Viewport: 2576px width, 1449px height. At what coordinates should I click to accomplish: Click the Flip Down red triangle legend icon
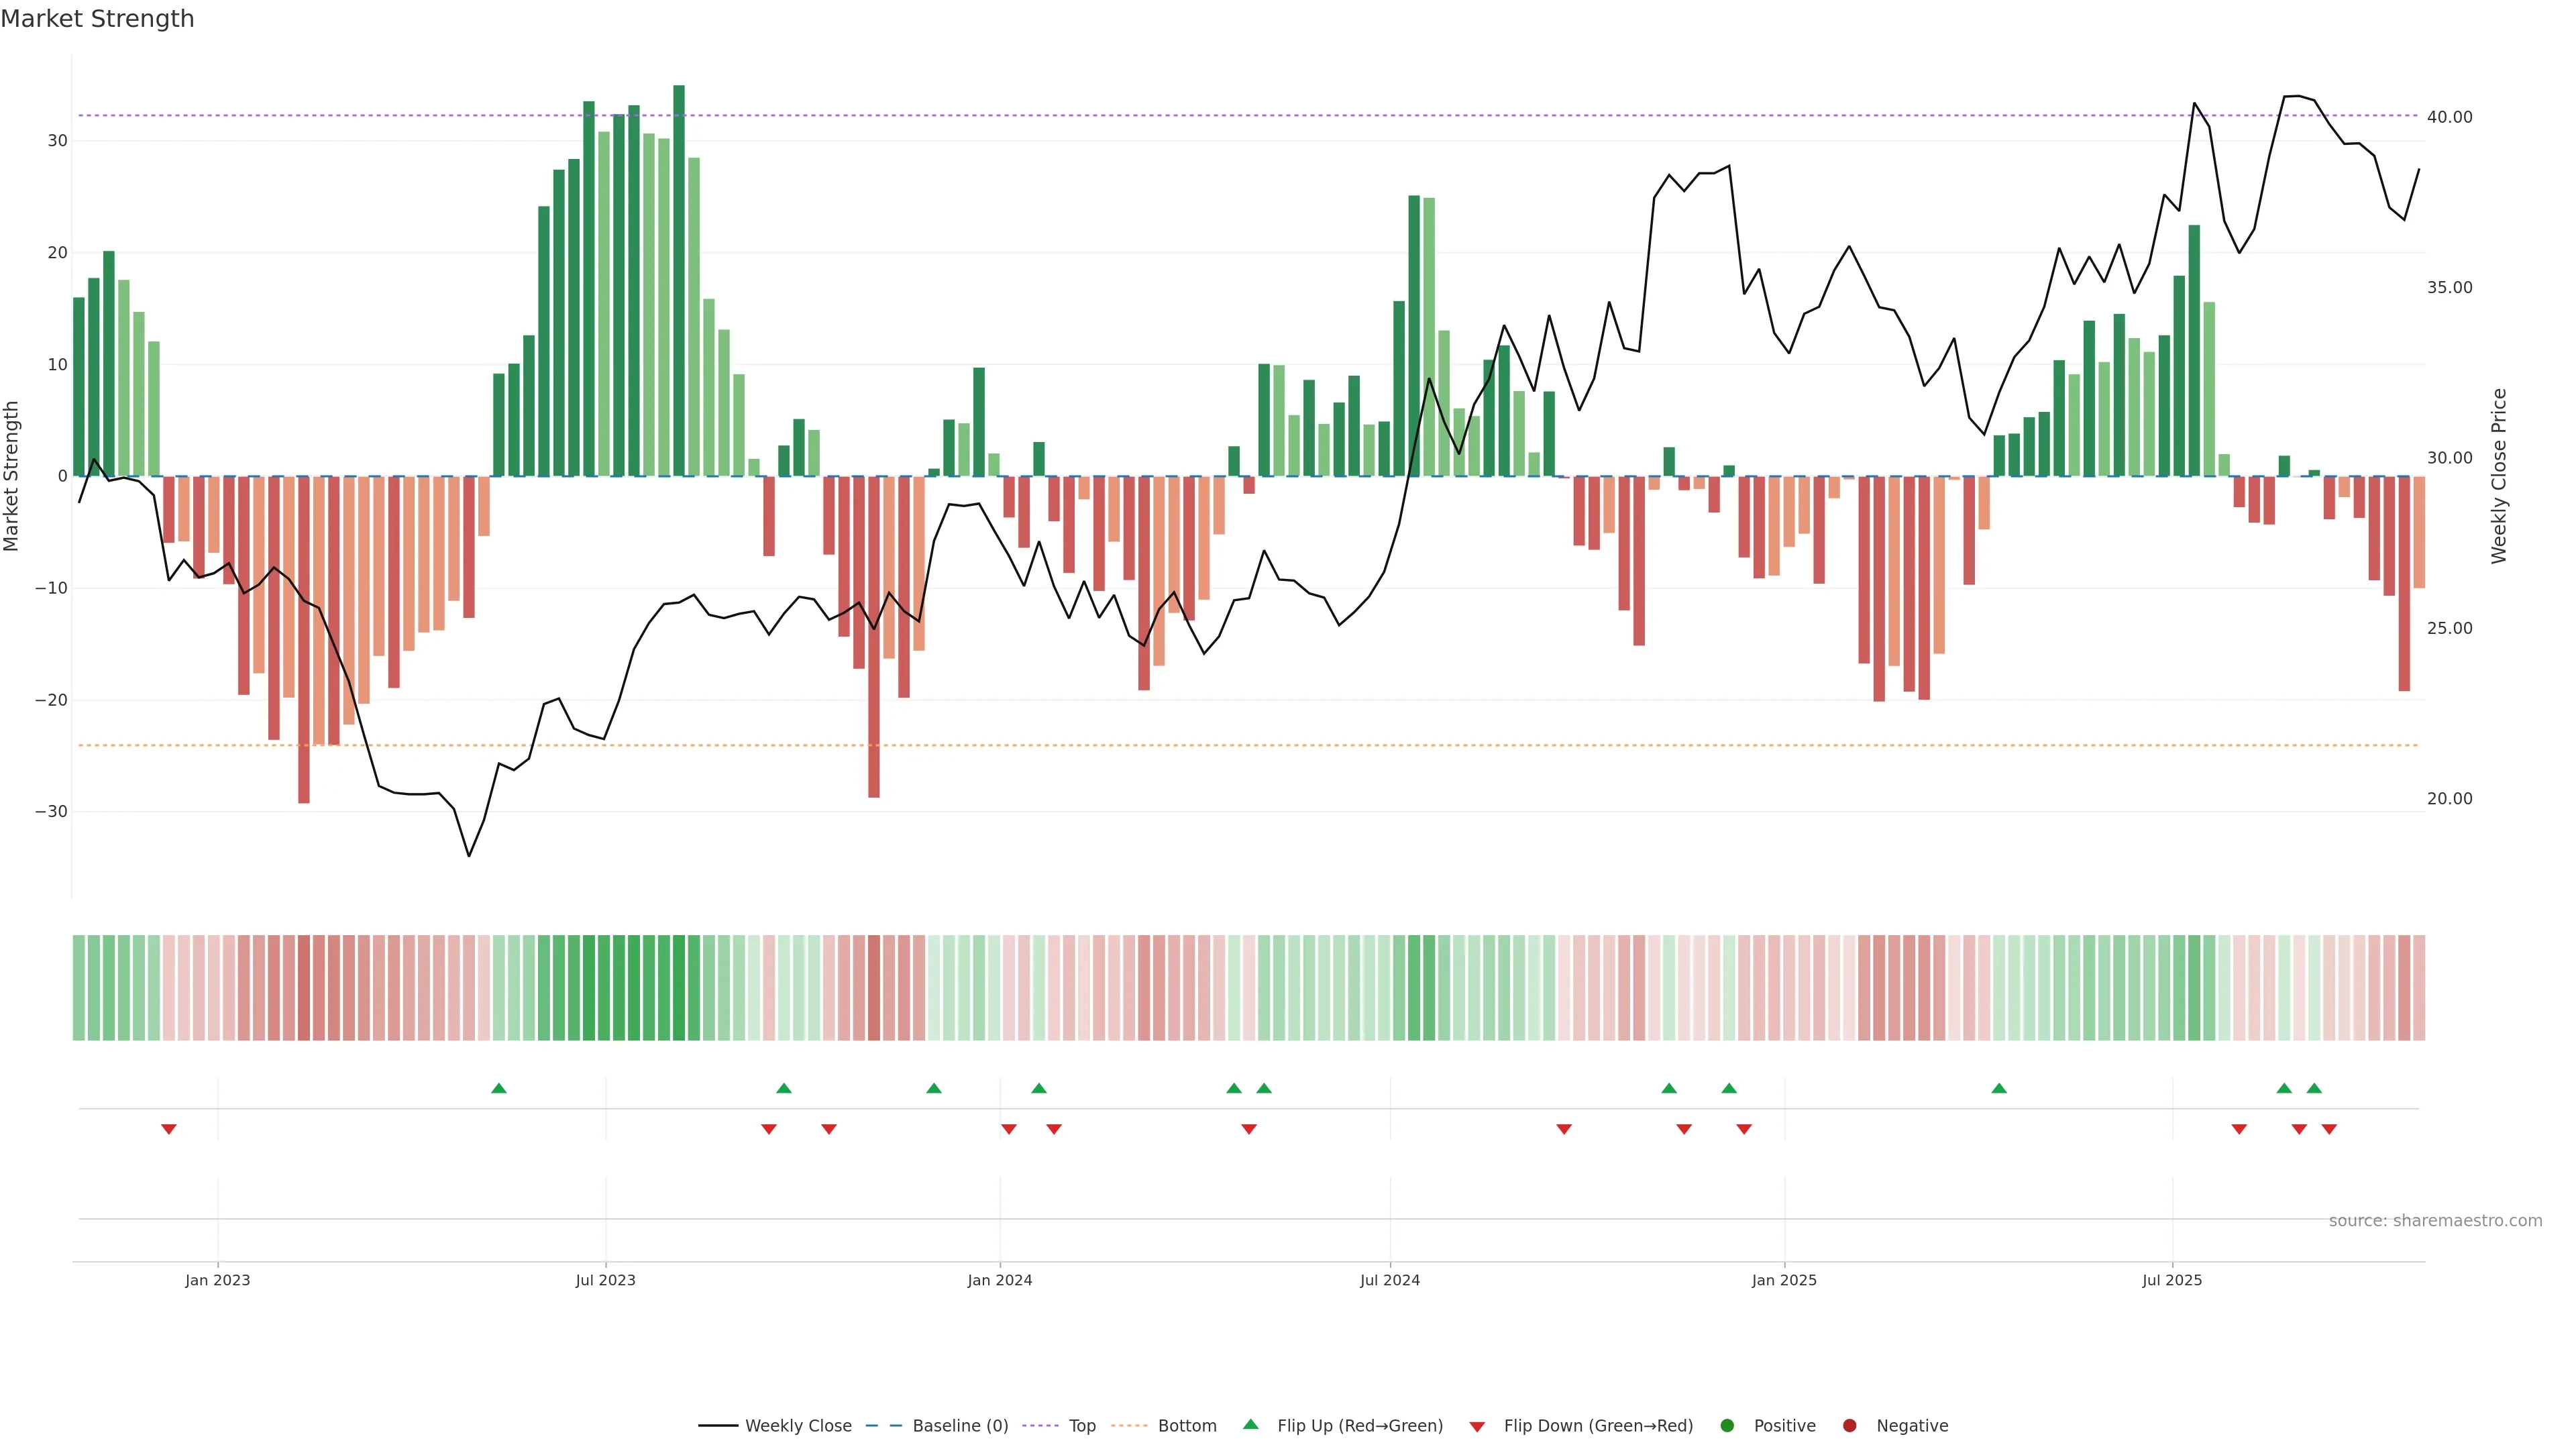1477,1426
